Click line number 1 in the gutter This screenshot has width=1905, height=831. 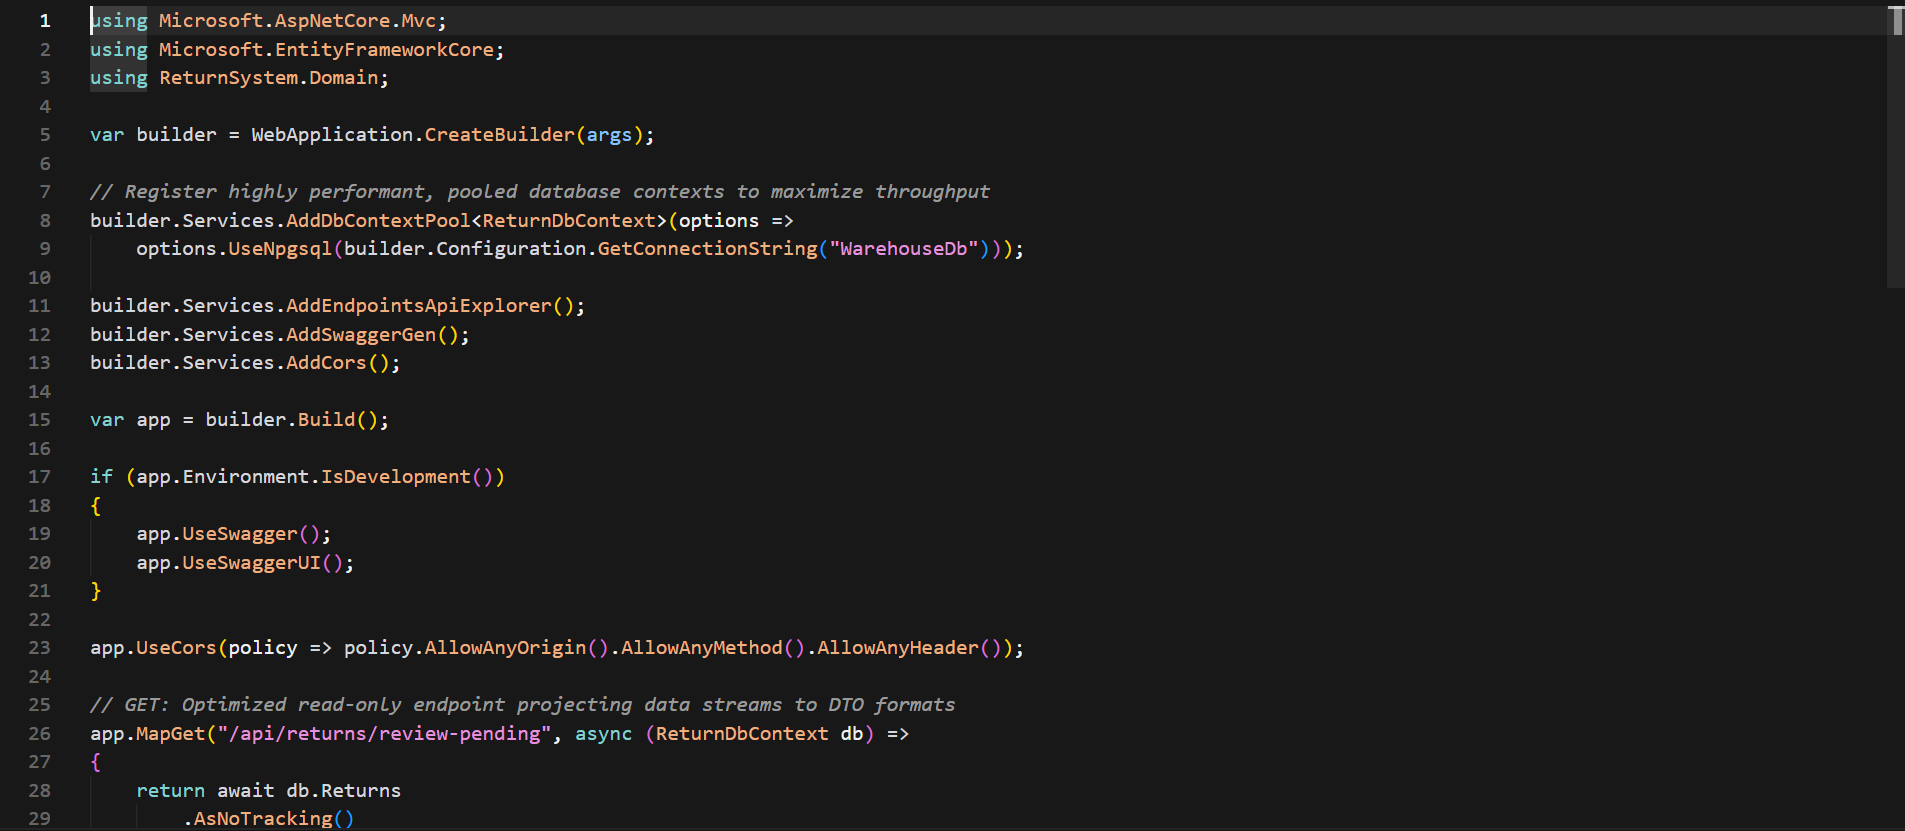pyautogui.click(x=45, y=21)
